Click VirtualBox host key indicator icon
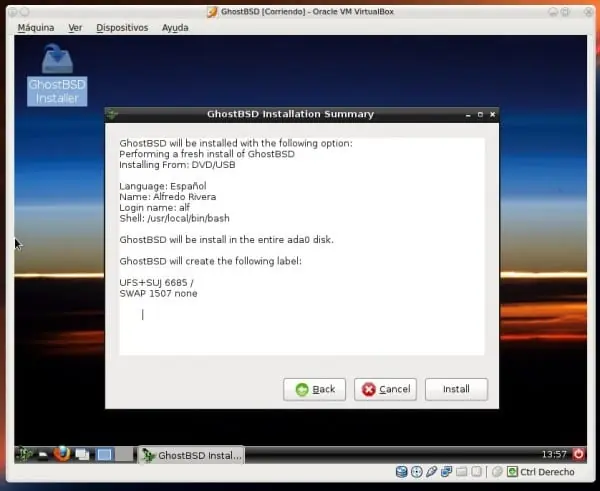The image size is (600, 491). pyautogui.click(x=512, y=472)
